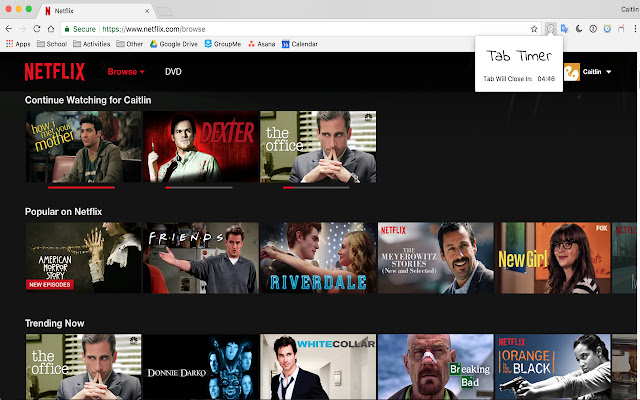The width and height of the screenshot is (640, 400).
Task: Open Friends in Popular on Netflix
Action: (201, 258)
